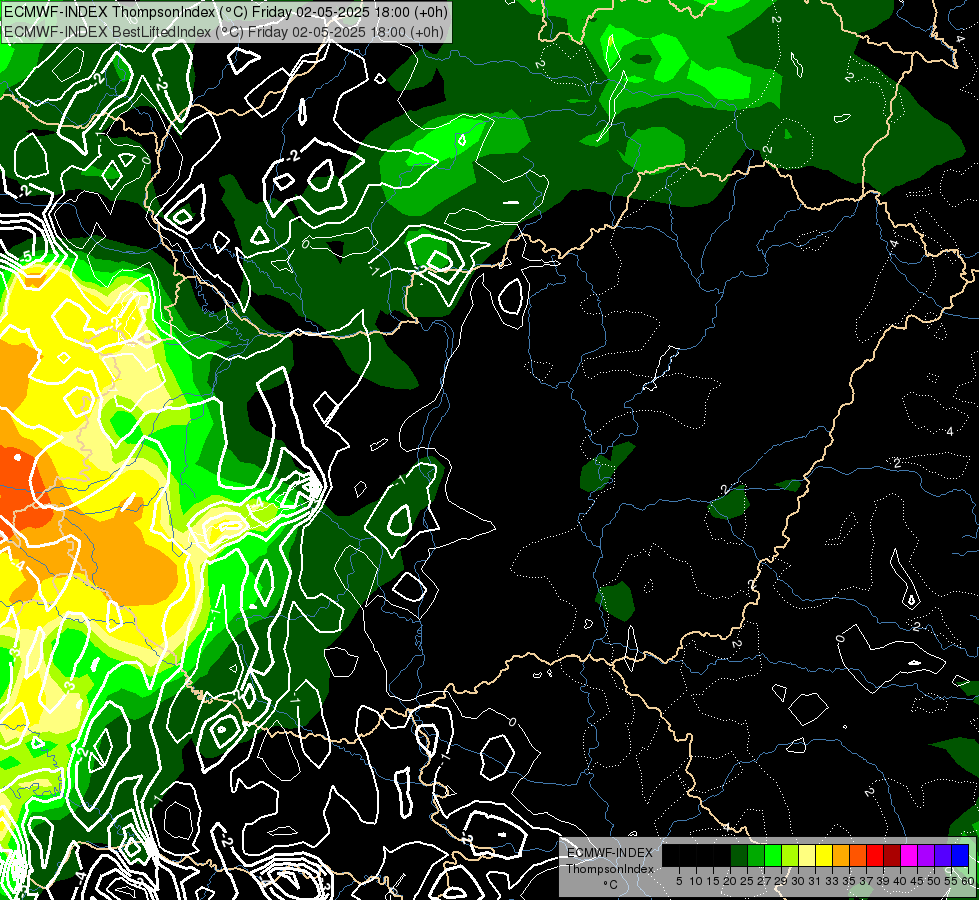The width and height of the screenshot is (979, 900).
Task: Click the violet 50–55 legend swatch
Action: [x=943, y=855]
